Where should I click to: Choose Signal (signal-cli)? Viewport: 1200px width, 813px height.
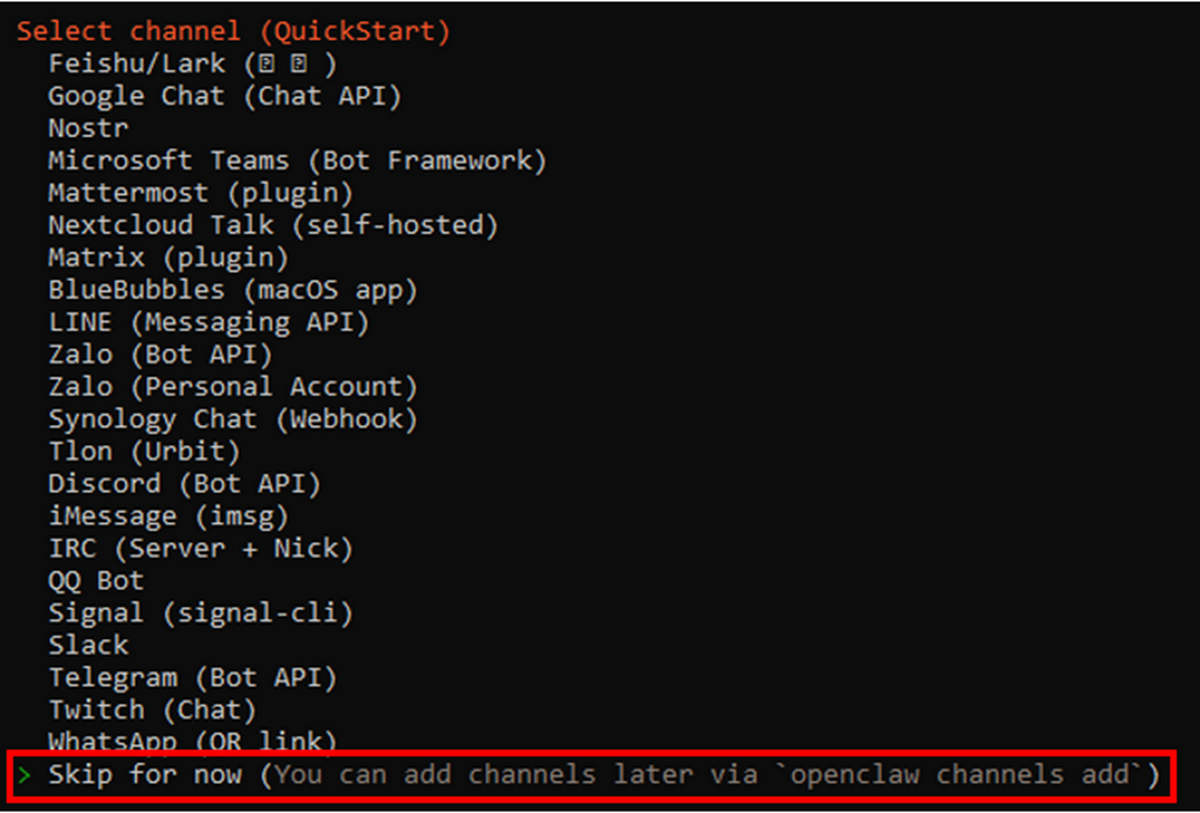point(200,612)
